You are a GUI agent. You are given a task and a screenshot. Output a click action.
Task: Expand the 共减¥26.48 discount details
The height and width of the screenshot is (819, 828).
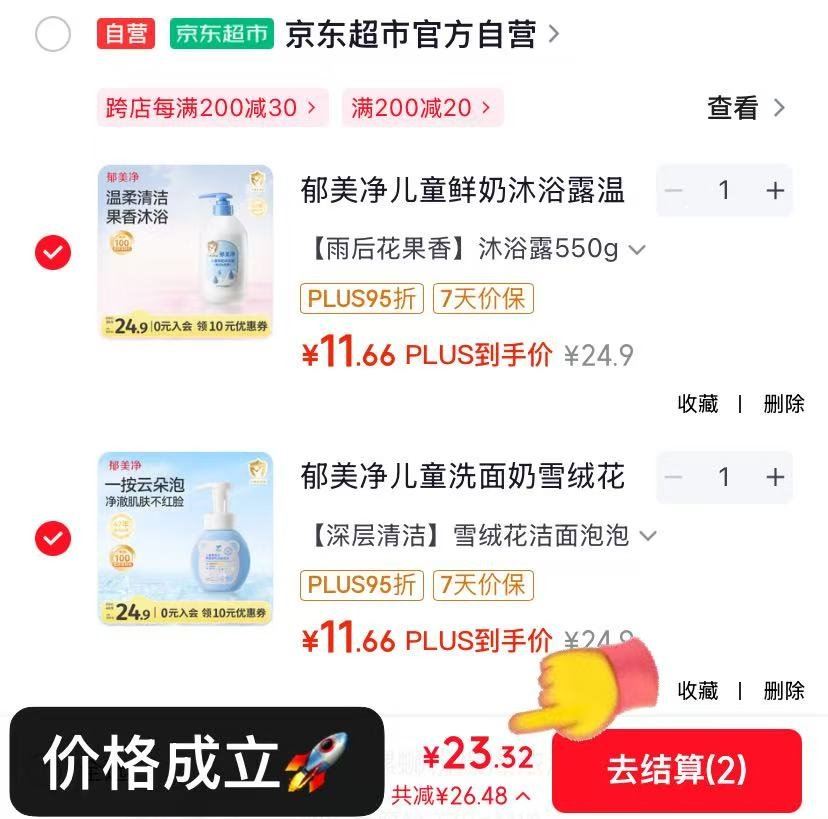(461, 796)
